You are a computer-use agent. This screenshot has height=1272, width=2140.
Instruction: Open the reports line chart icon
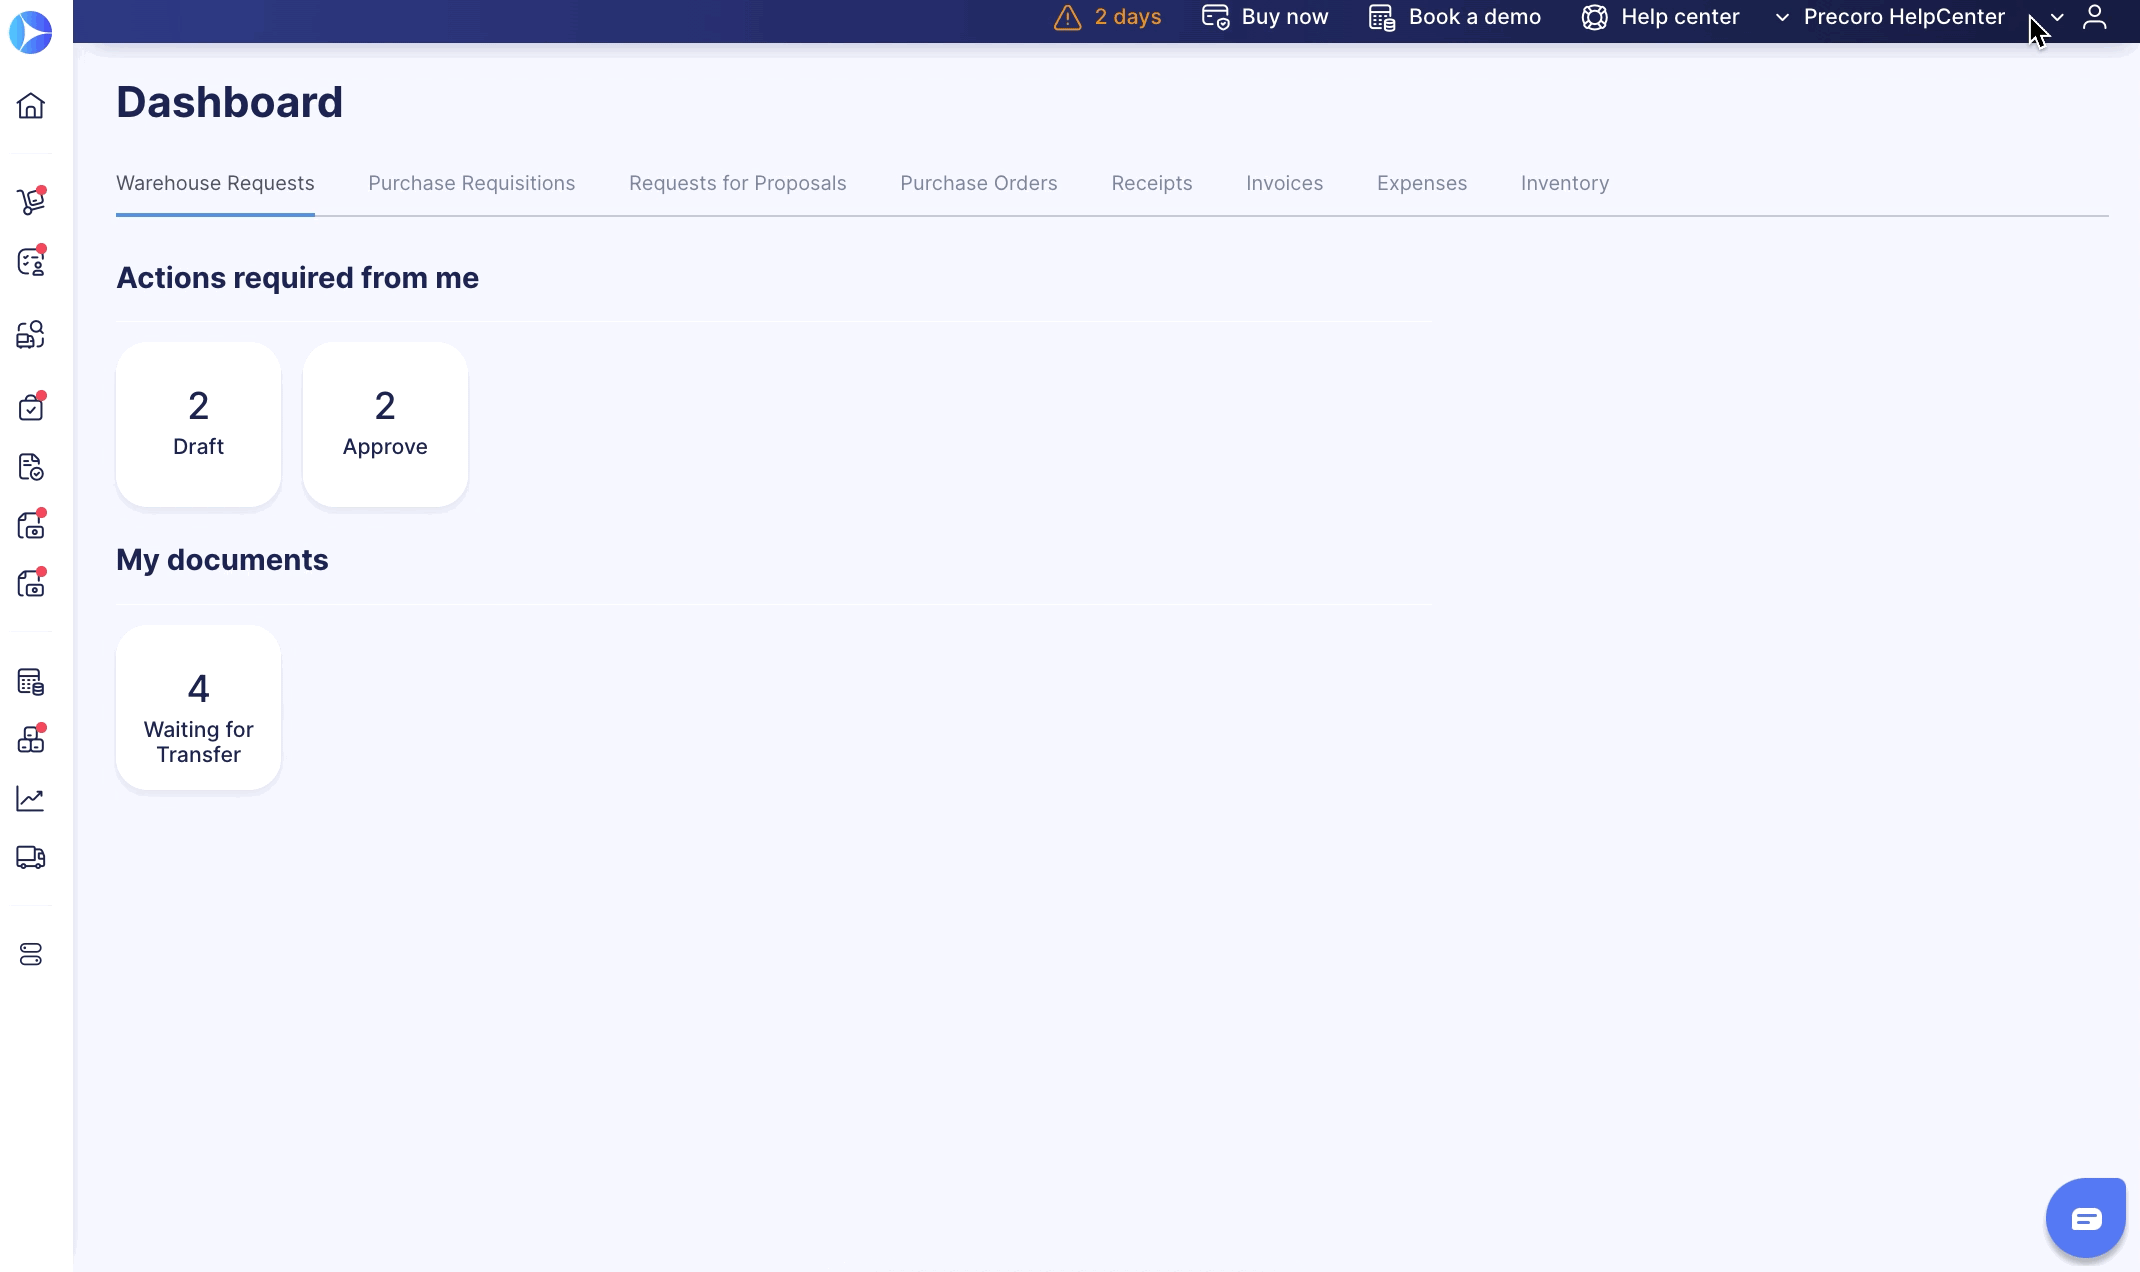(31, 798)
